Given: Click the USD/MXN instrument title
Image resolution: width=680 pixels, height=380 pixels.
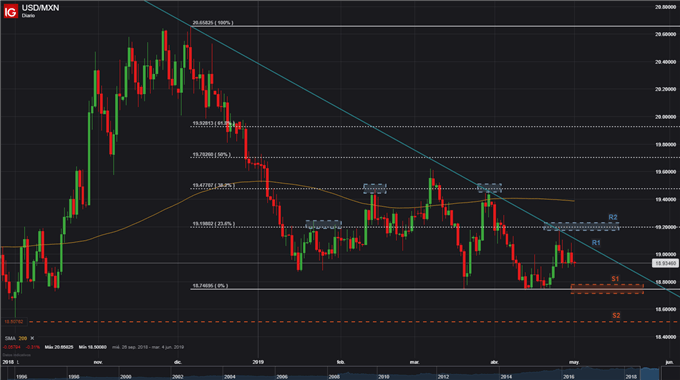Looking at the screenshot, I should click(x=40, y=8).
